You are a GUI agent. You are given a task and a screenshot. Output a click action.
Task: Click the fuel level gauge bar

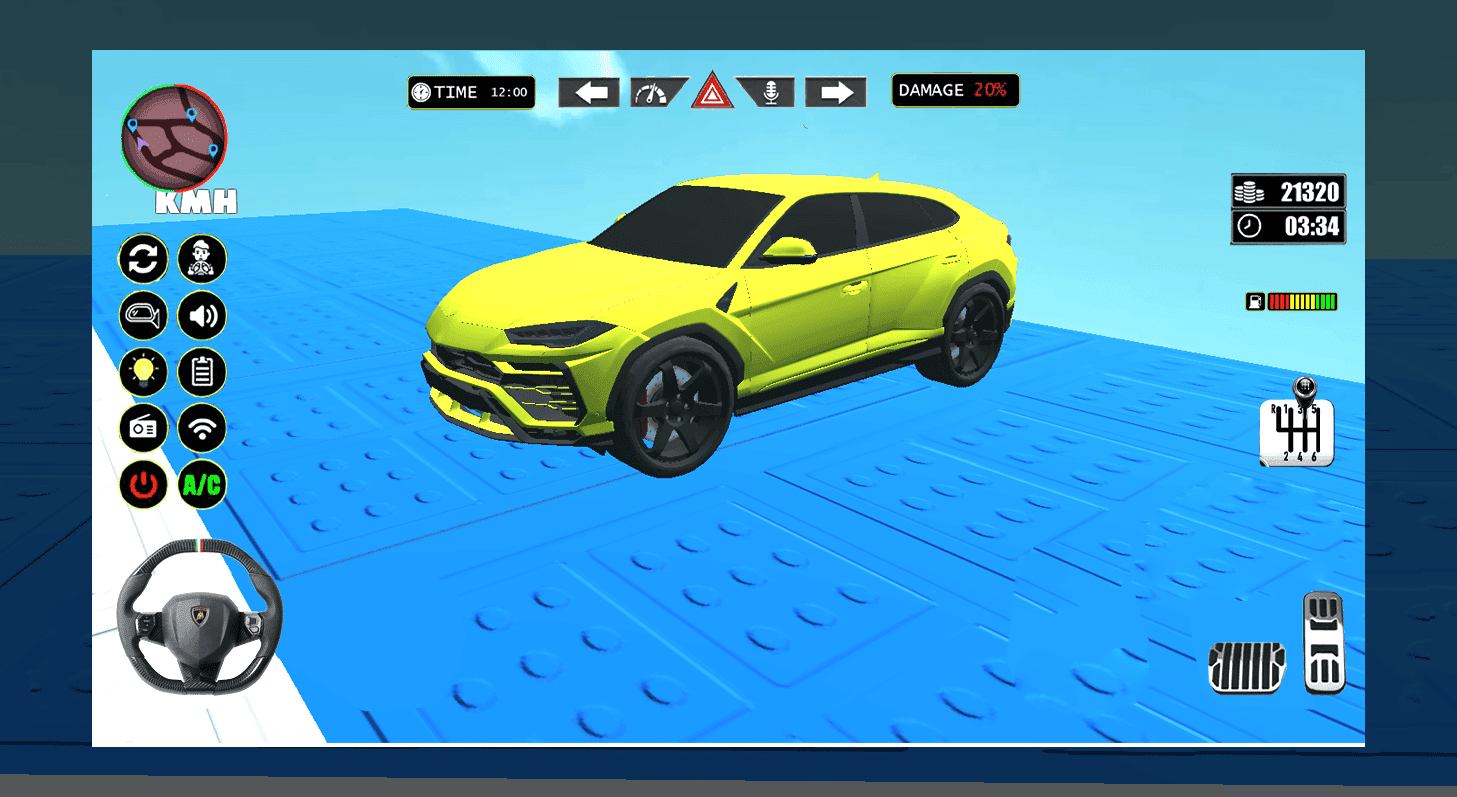click(x=1301, y=302)
